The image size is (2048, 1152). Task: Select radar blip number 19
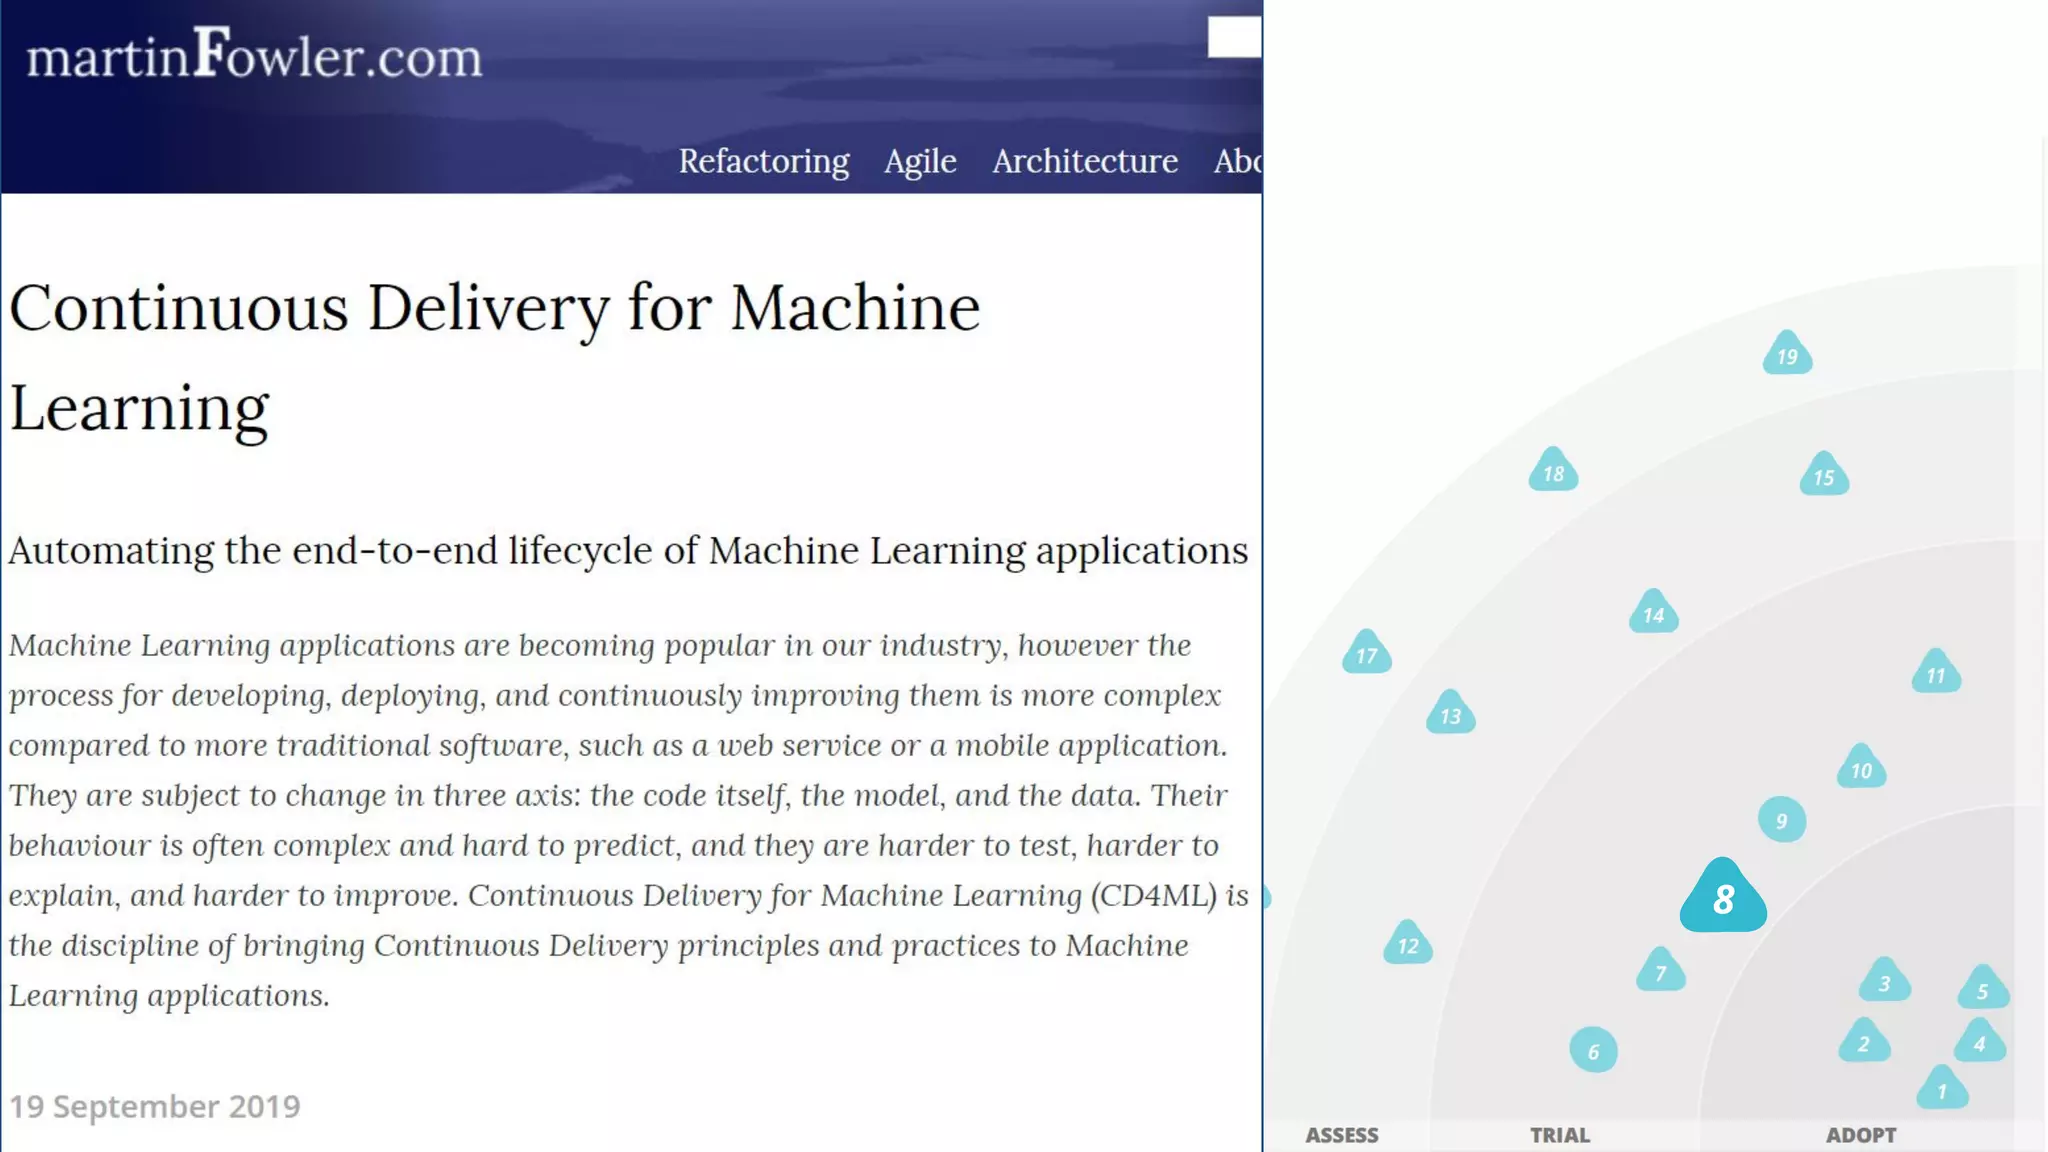pos(1787,353)
